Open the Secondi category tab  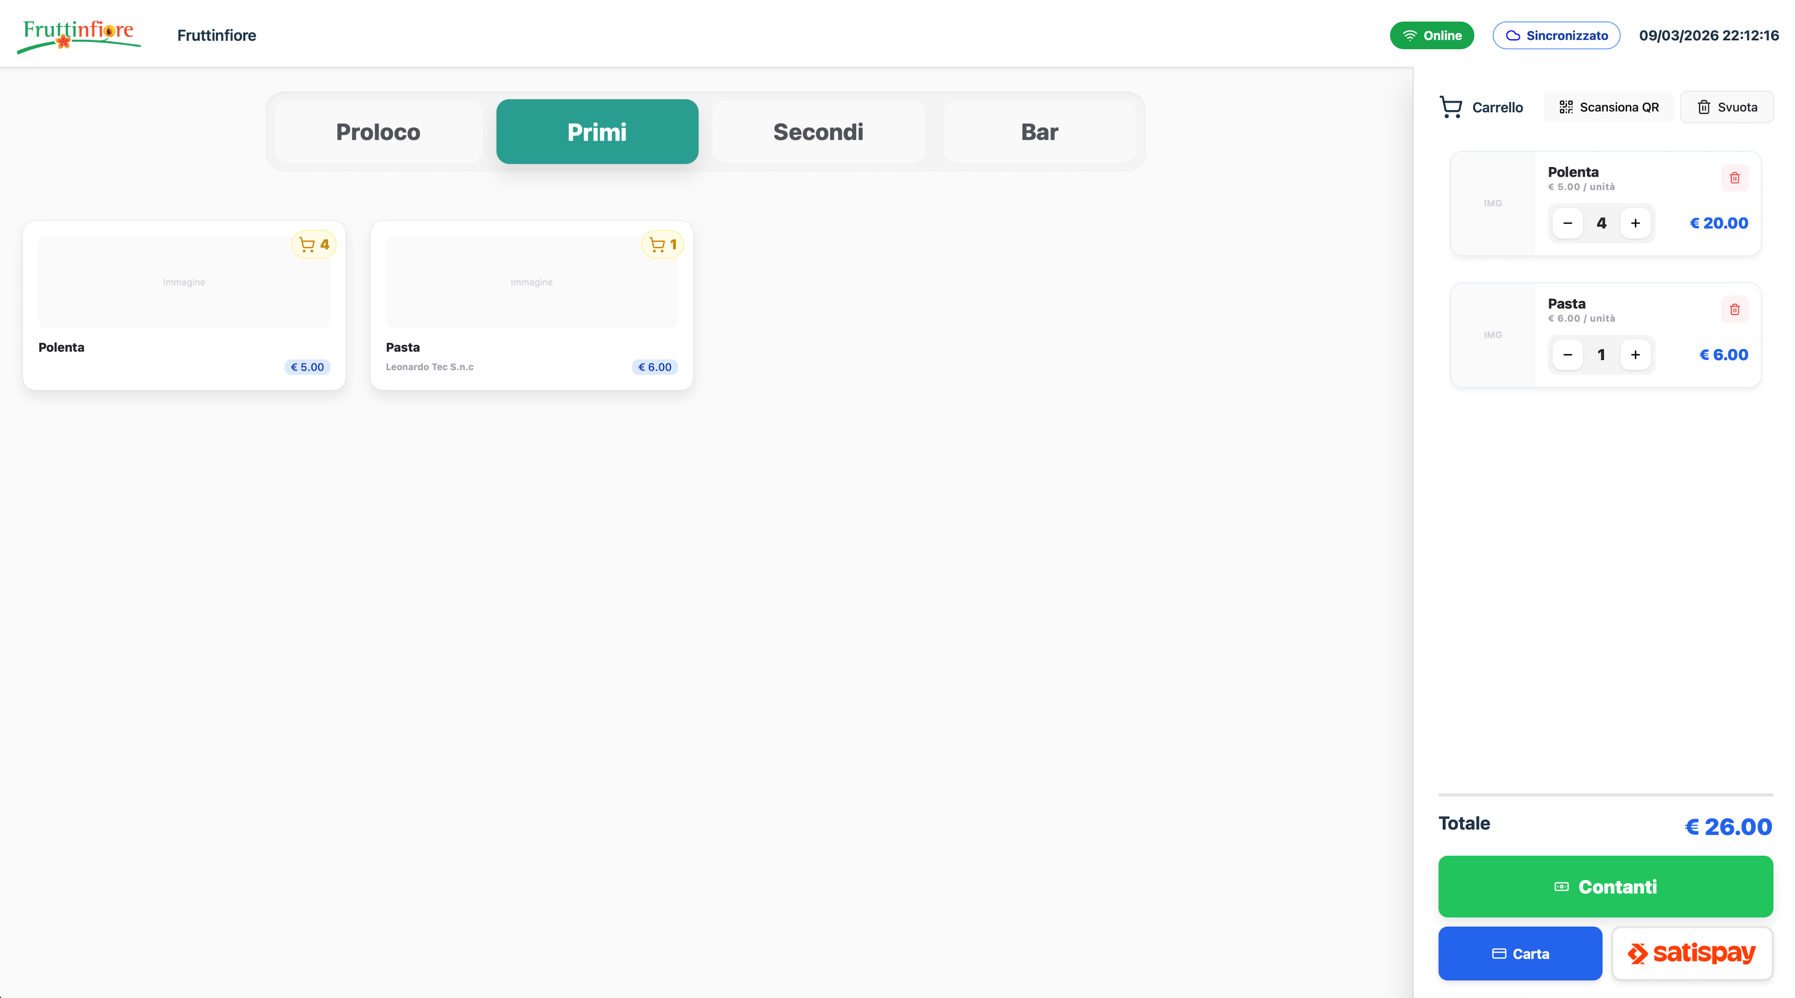818,132
